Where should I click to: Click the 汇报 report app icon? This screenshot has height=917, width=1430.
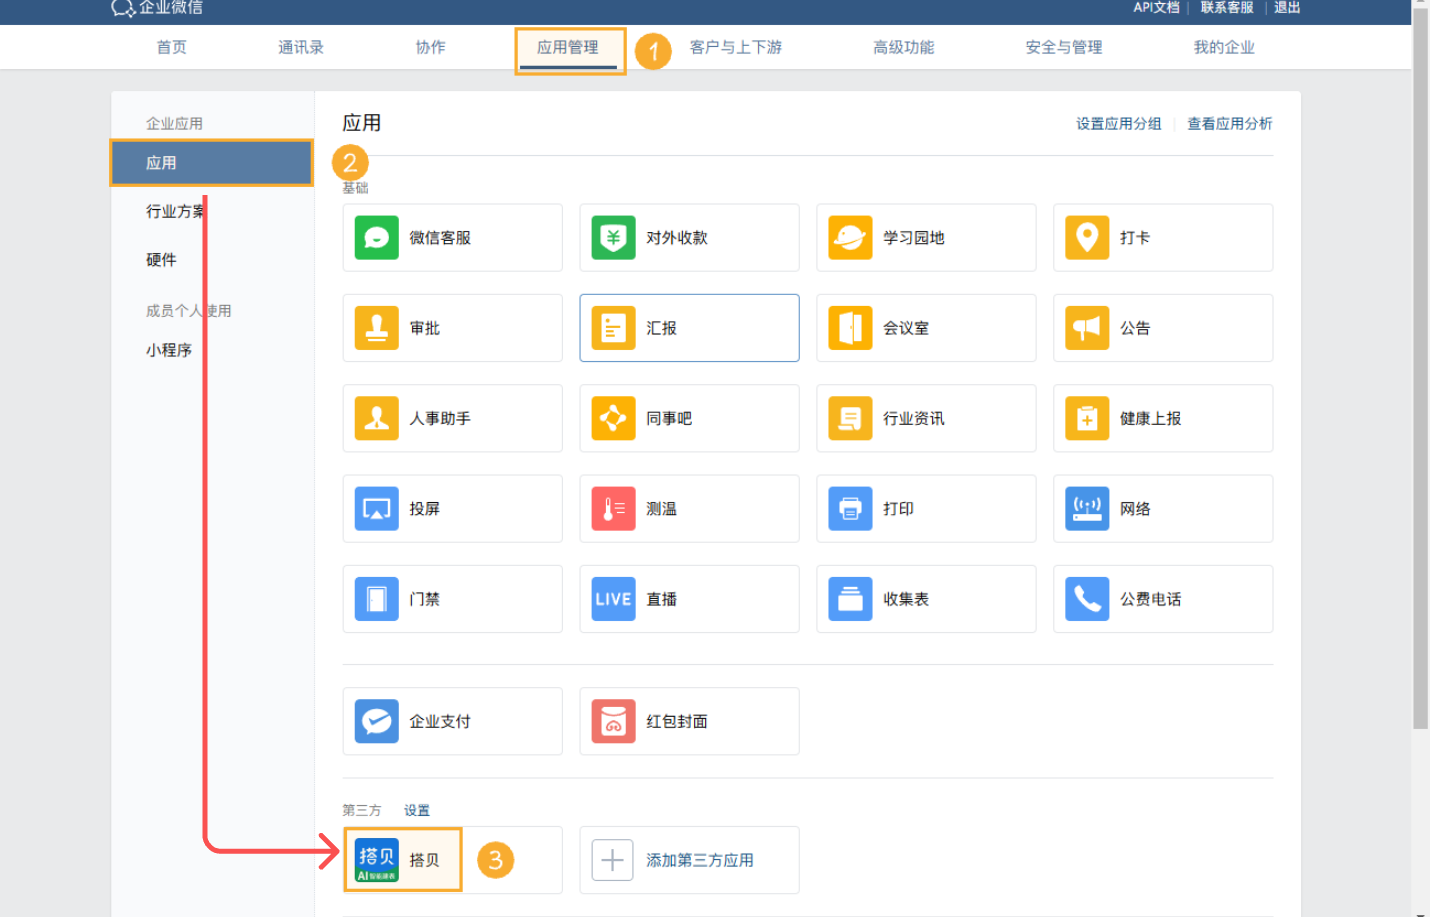[x=689, y=327]
